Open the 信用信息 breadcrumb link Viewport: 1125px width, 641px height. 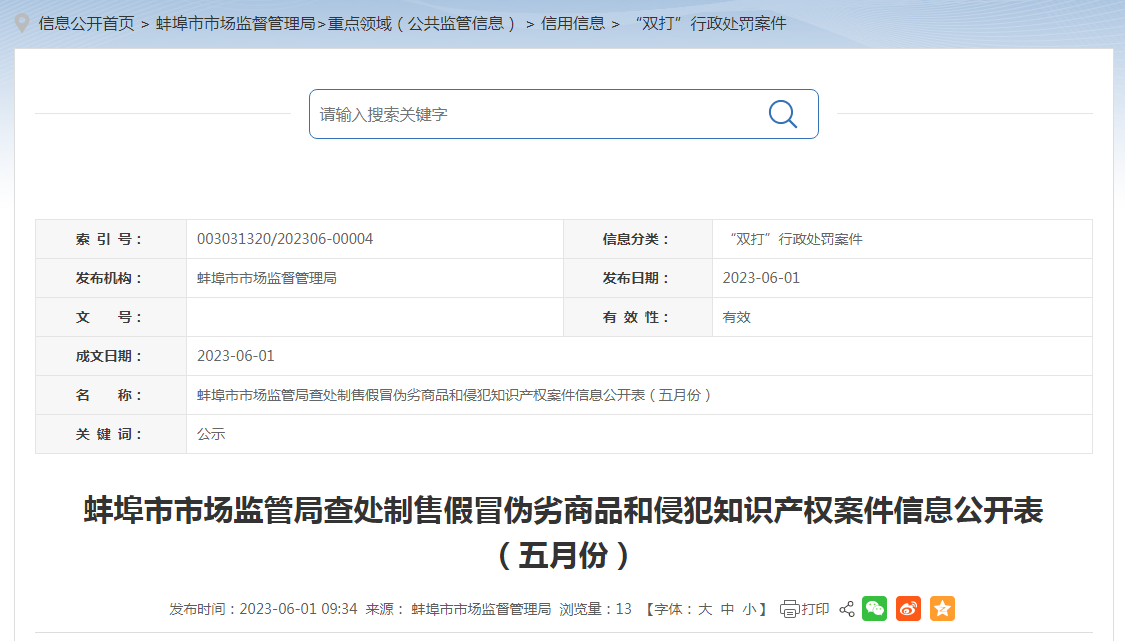pyautogui.click(x=573, y=24)
